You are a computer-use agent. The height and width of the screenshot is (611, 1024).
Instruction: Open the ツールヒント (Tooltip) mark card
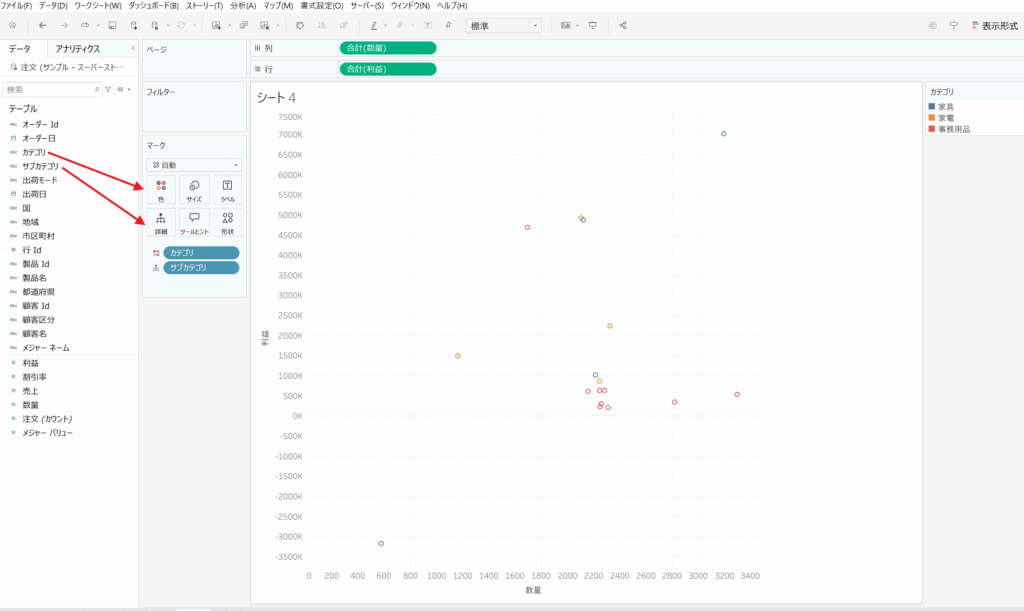tap(194, 222)
